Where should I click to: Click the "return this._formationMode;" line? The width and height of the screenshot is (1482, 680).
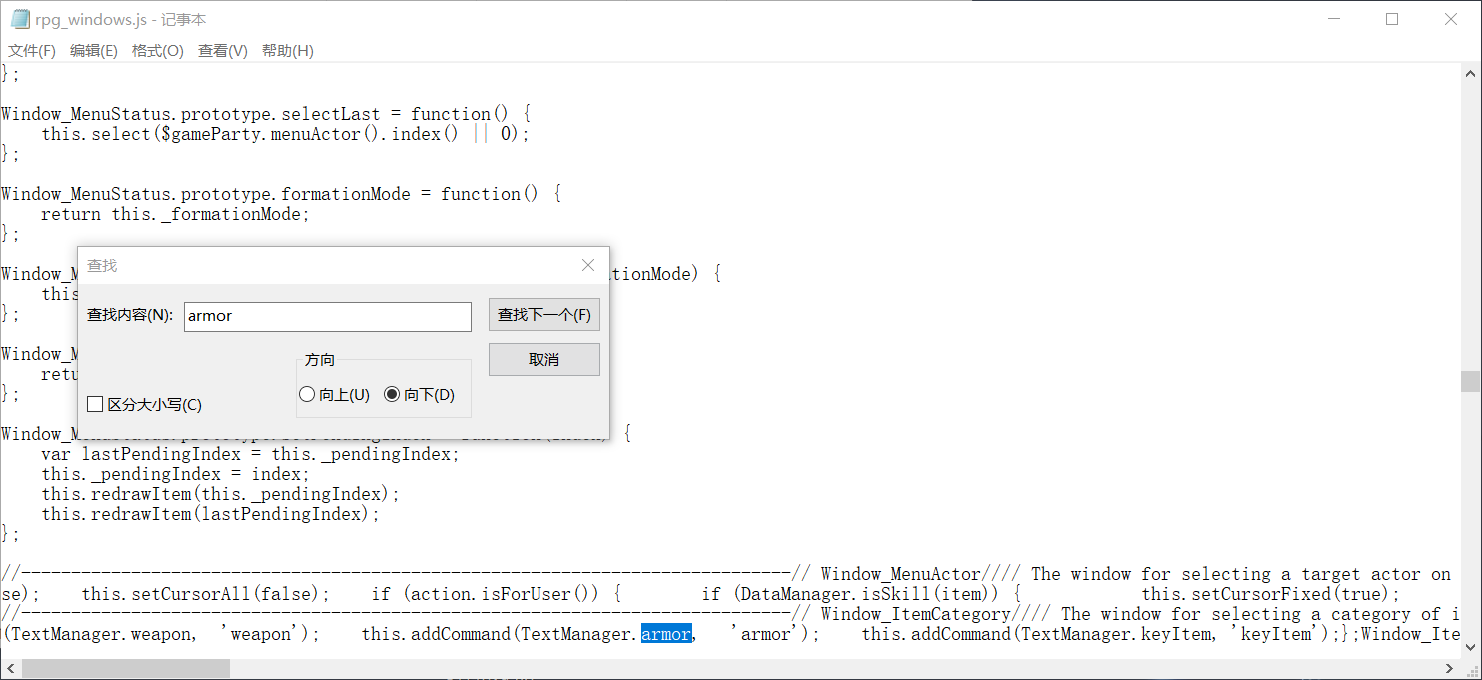pyautogui.click(x=176, y=214)
